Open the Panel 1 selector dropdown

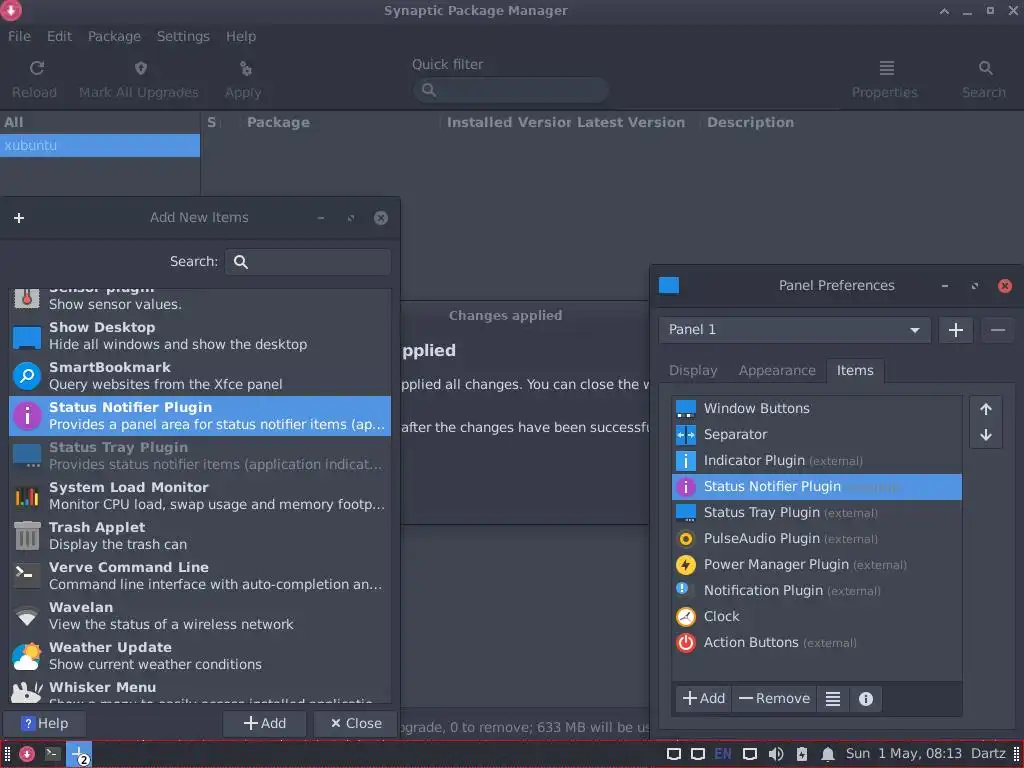(794, 330)
